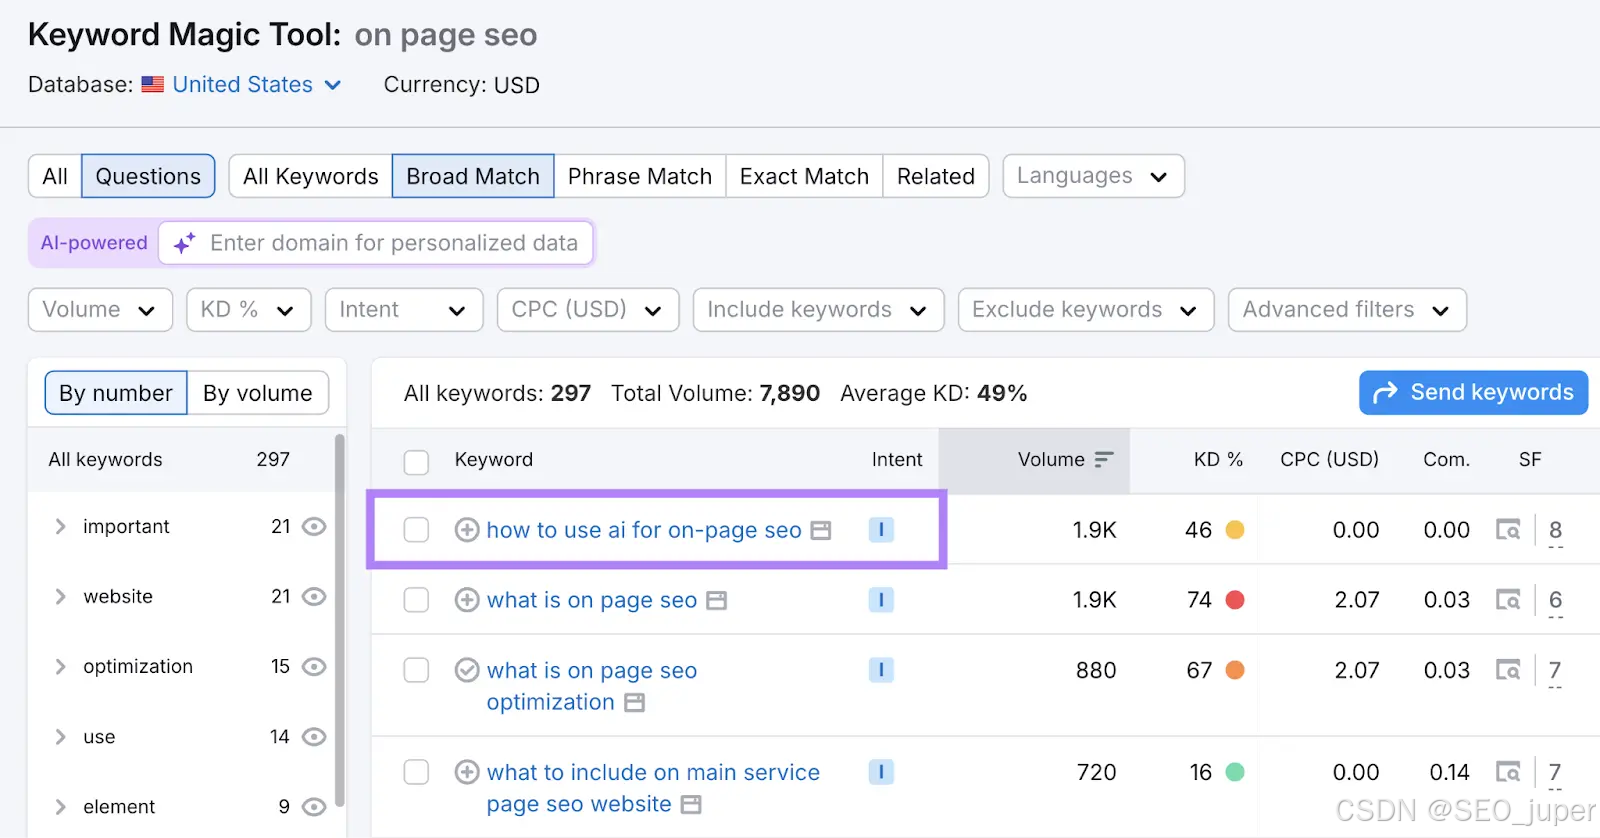Image resolution: width=1600 pixels, height=838 pixels.
Task: Open the Exclude keywords dropdown
Action: point(1086,310)
